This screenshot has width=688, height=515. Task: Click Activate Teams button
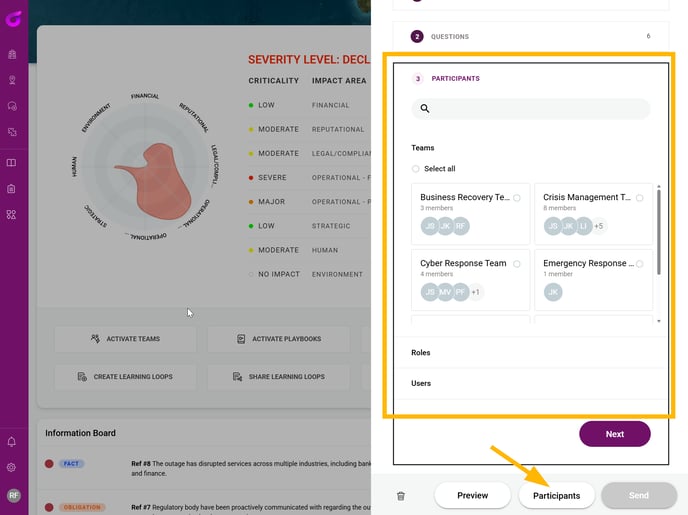[x=125, y=339]
